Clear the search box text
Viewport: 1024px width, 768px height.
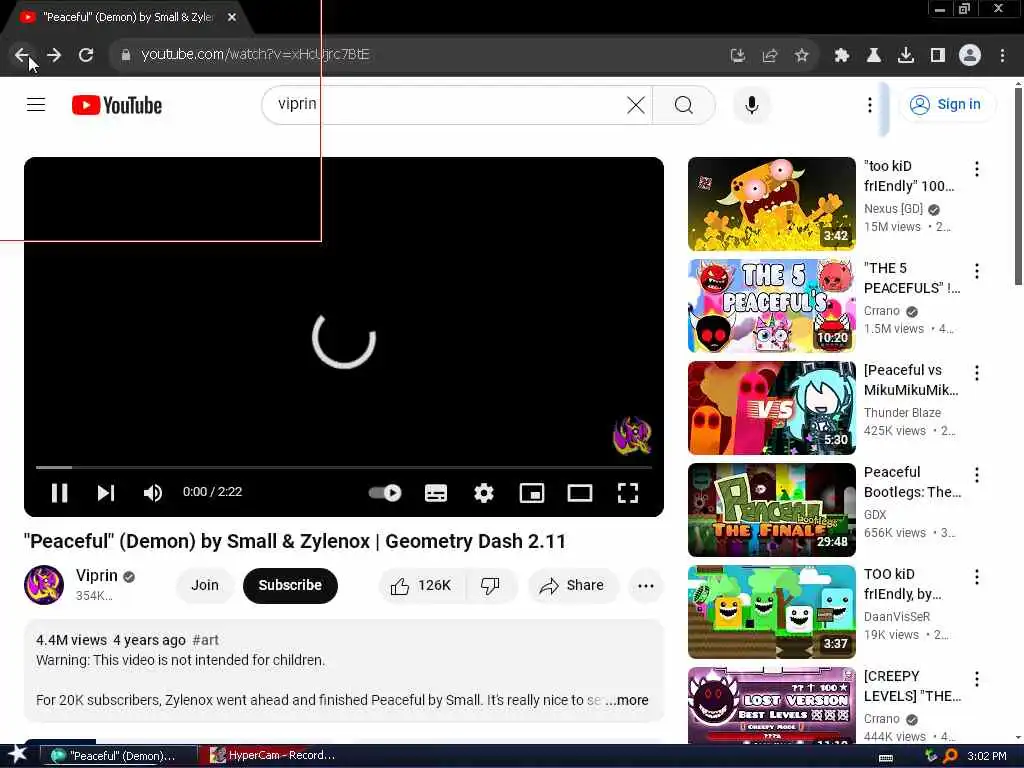(635, 105)
